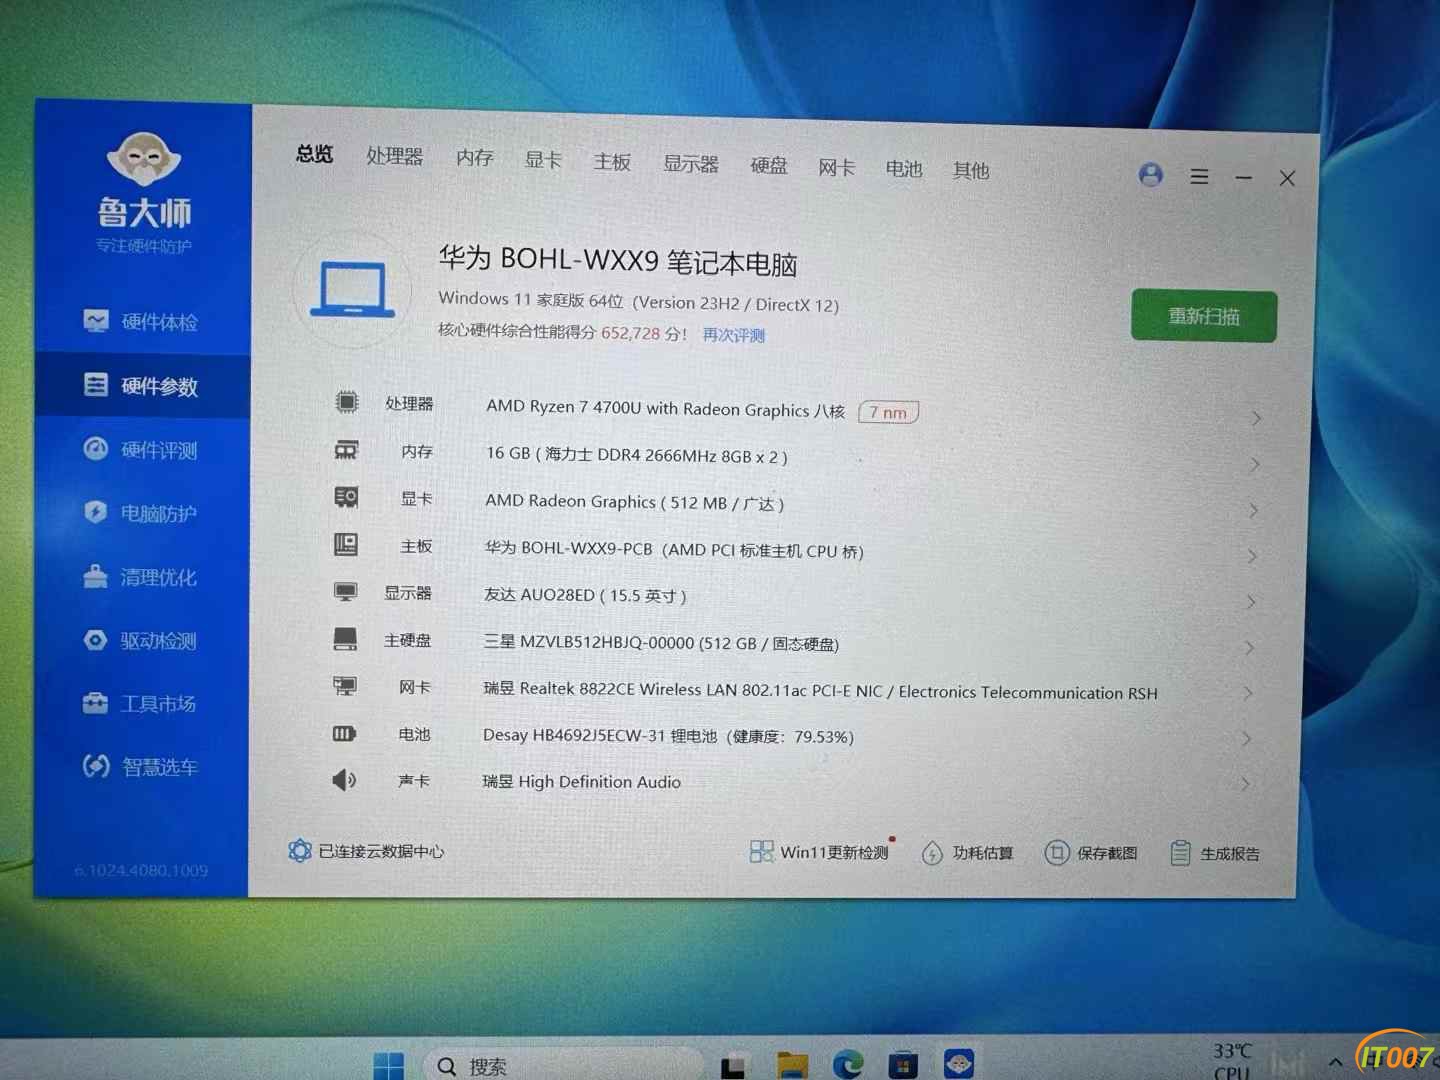Click 16 GB 海力士 DDR4 memory text
The image size is (1440, 1080).
pyautogui.click(x=637, y=455)
